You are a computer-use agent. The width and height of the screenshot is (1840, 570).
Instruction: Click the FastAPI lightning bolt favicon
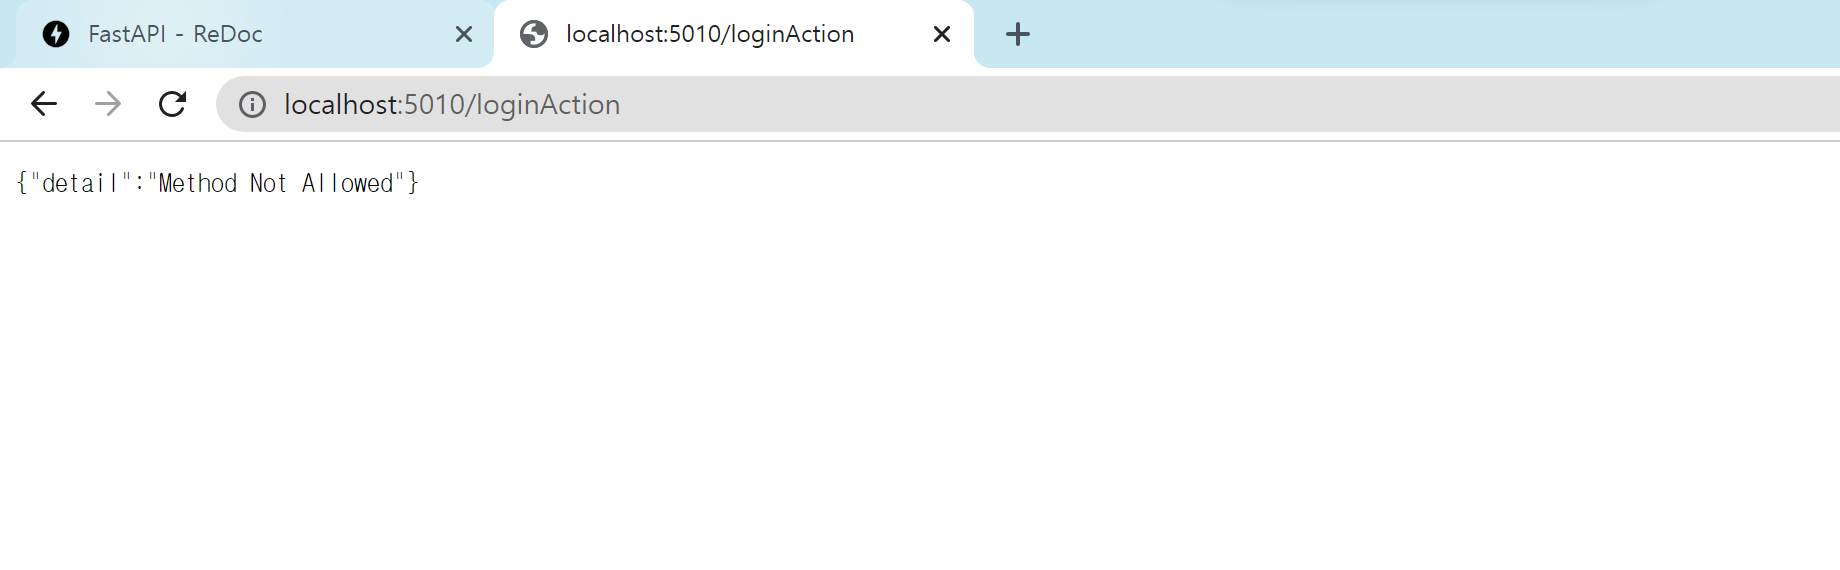pos(56,34)
